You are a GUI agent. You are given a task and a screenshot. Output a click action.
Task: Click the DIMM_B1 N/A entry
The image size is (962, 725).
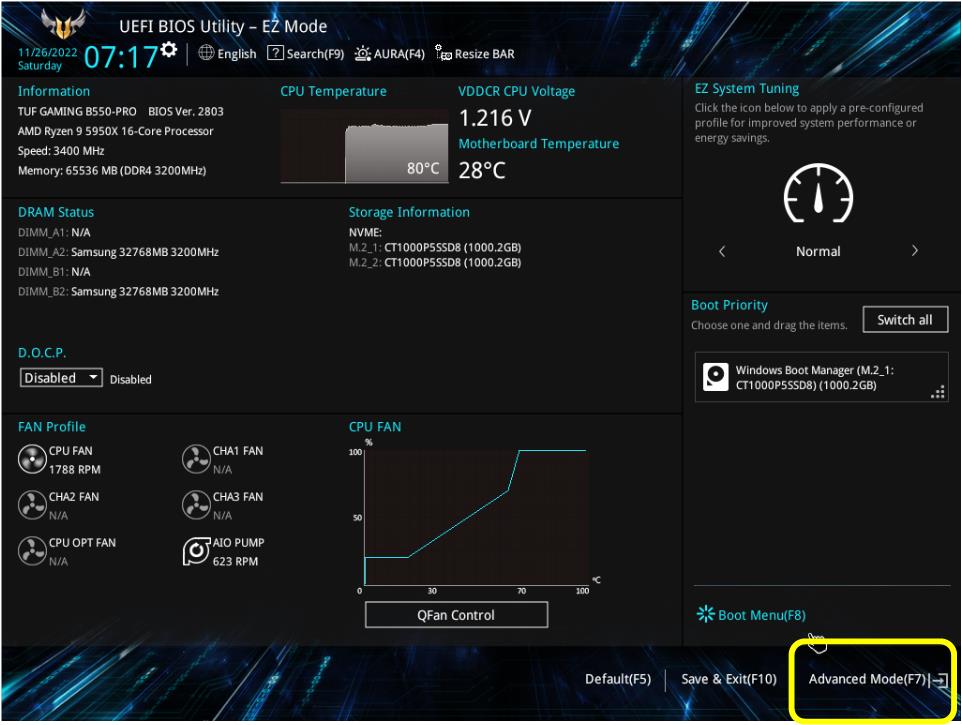click(x=54, y=272)
